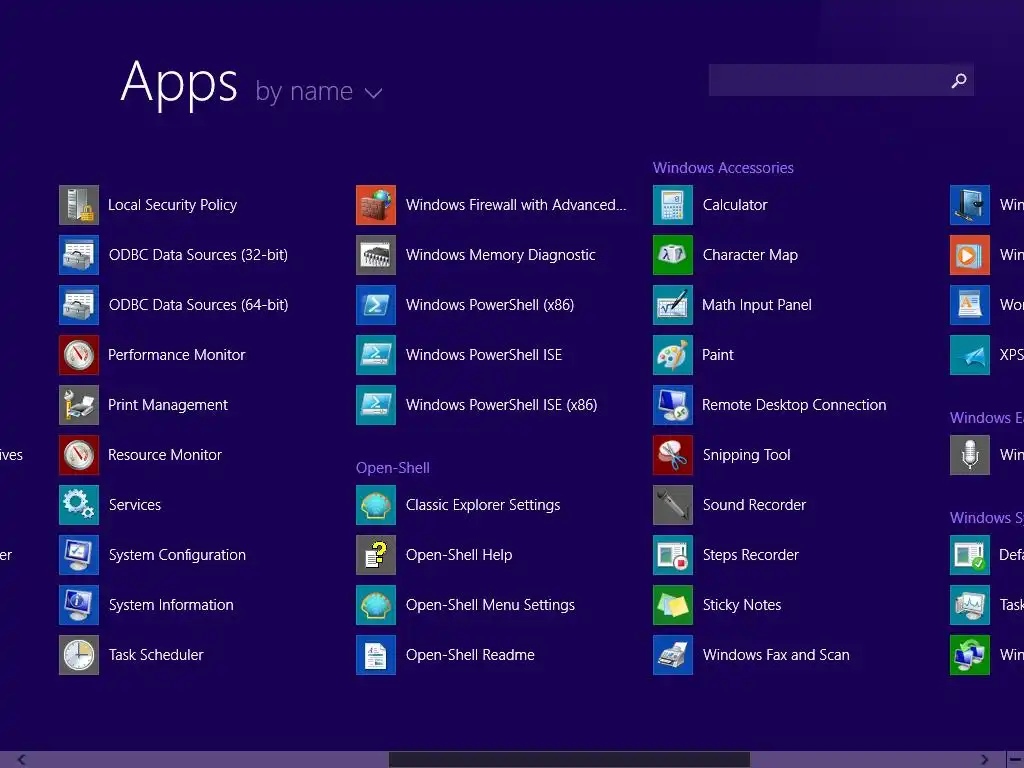Click the horizontal scrollbar thumb
1024x768 pixels.
[569, 760]
